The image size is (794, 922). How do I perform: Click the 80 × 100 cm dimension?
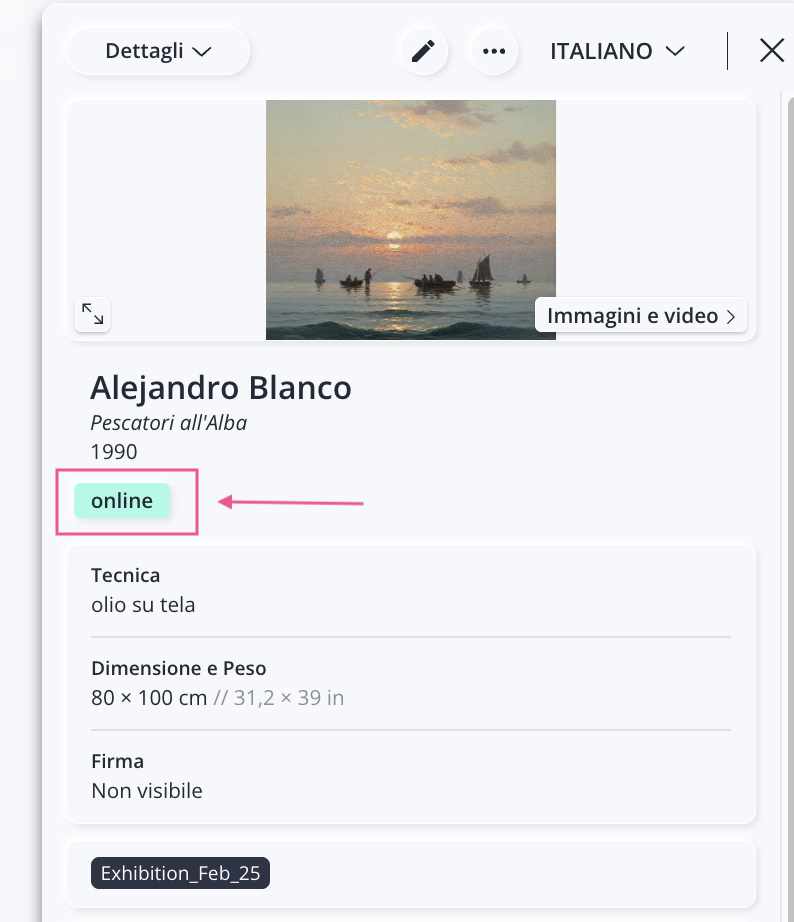click(x=149, y=698)
